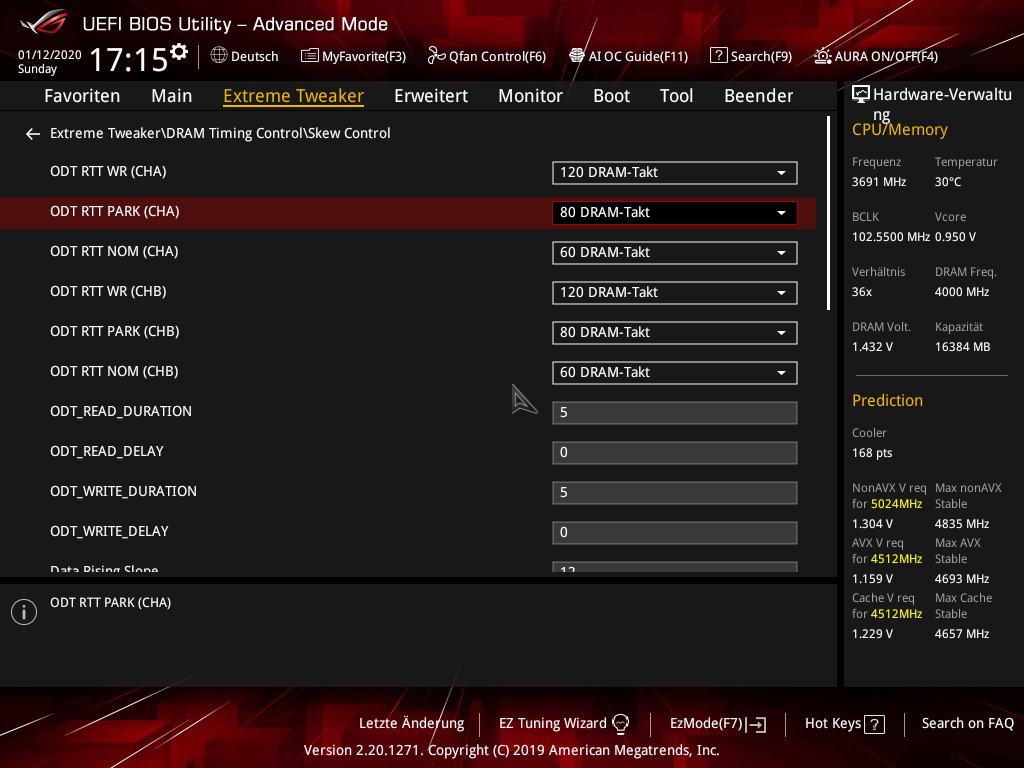Click Letzte Änderung button
This screenshot has height=768, width=1024.
click(411, 724)
